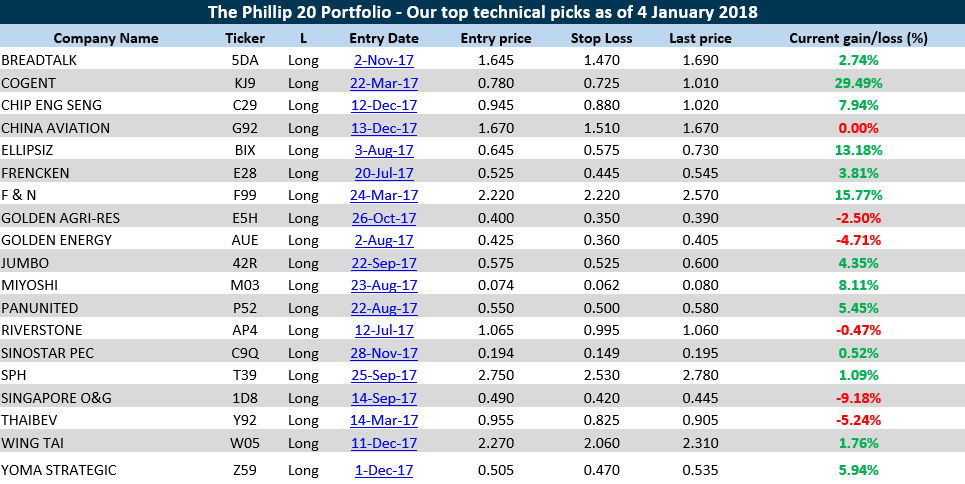Click the 14-Sep-17 Singapore O&G link
965x484 pixels.
(384, 398)
